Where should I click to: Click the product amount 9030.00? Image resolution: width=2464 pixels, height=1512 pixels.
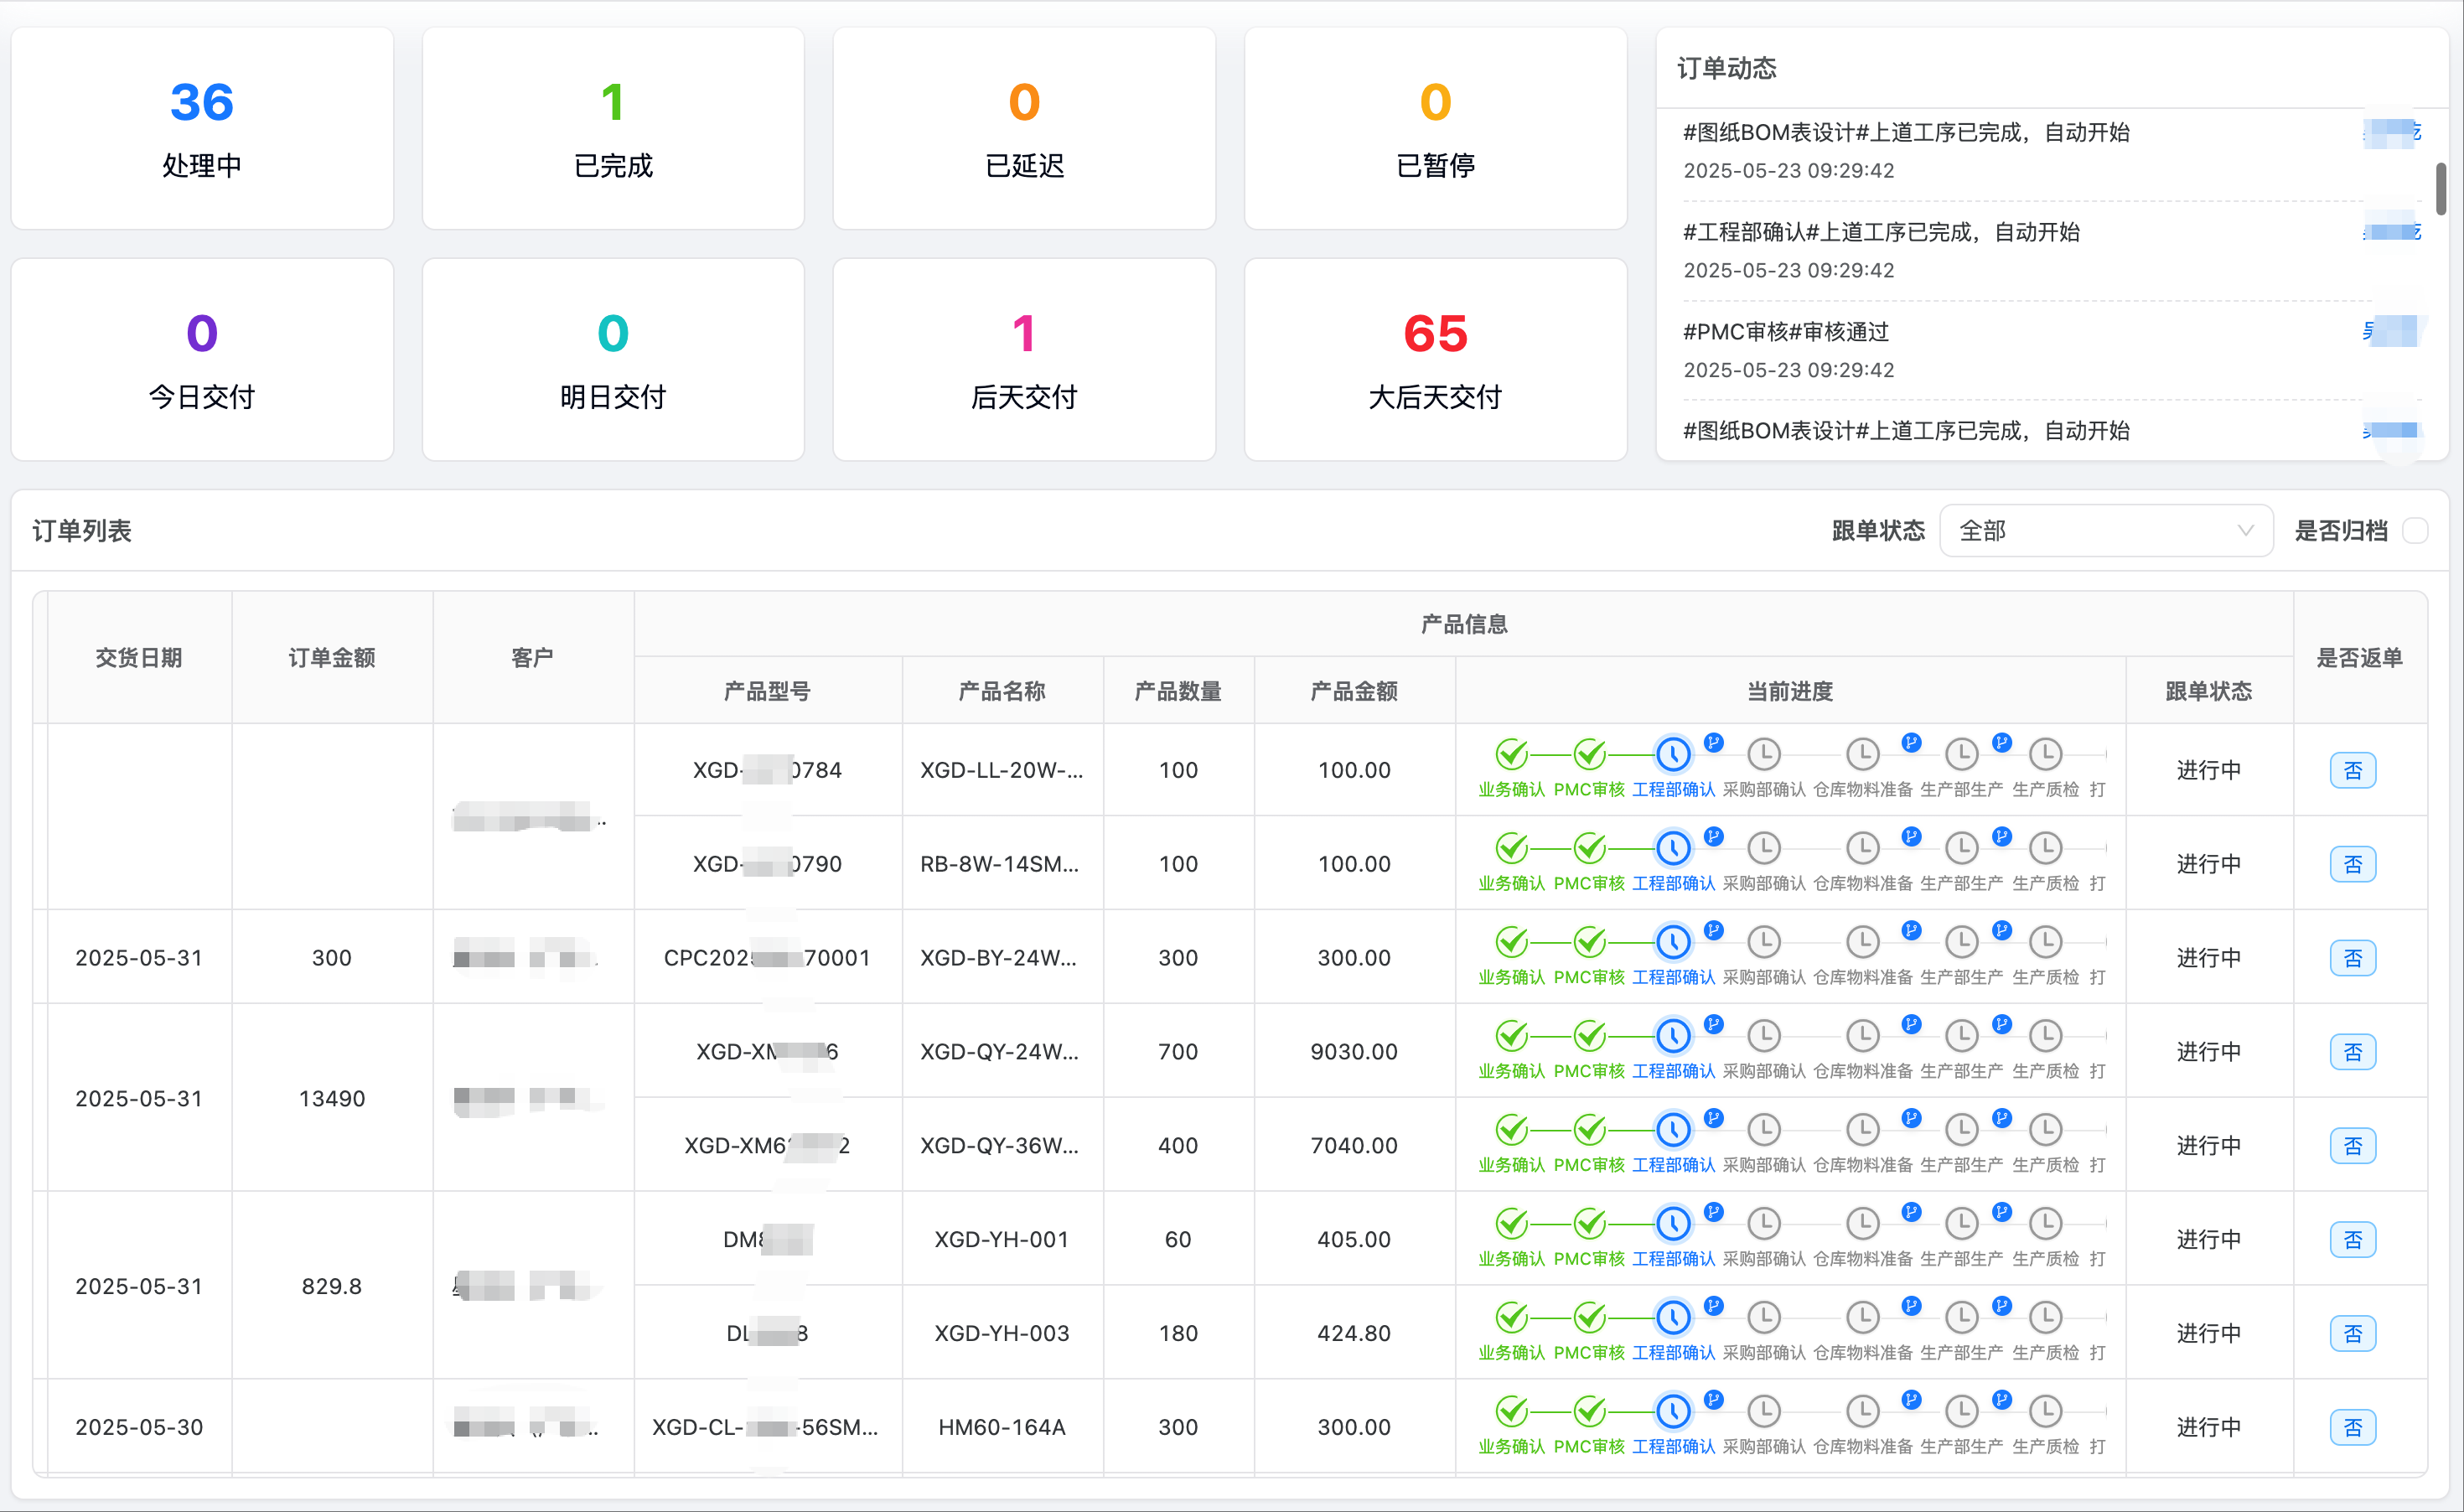click(x=1354, y=1052)
